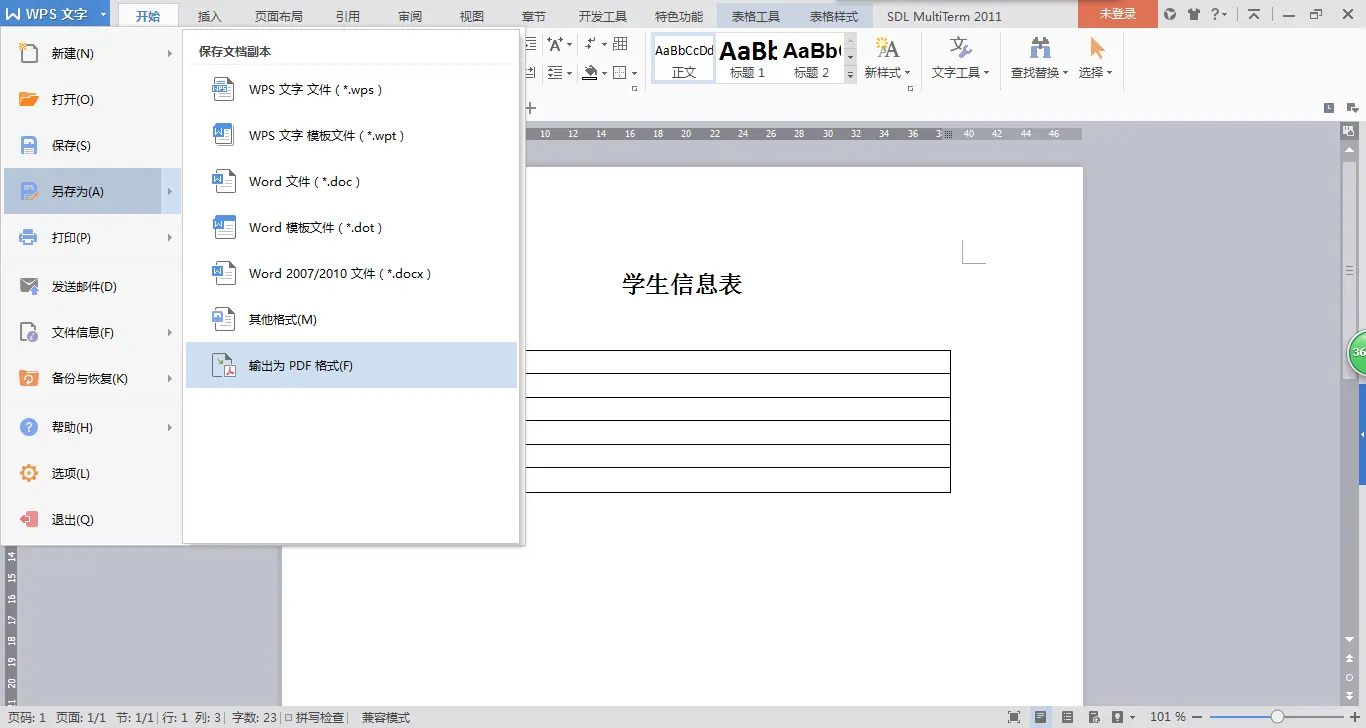Click the 备份与恢复(K) icon
The width and height of the screenshot is (1366, 728).
click(29, 379)
